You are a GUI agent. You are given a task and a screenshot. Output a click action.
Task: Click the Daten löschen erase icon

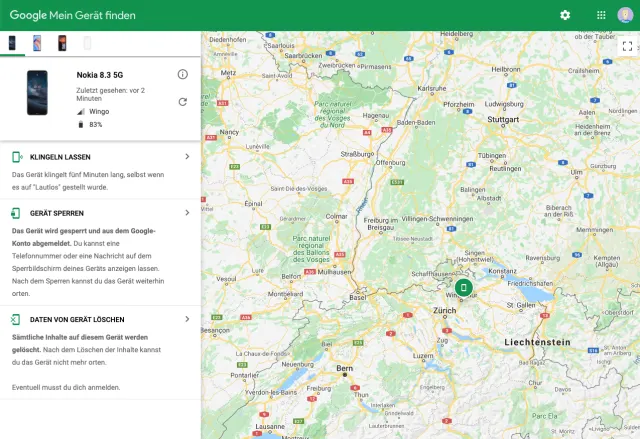(16, 319)
